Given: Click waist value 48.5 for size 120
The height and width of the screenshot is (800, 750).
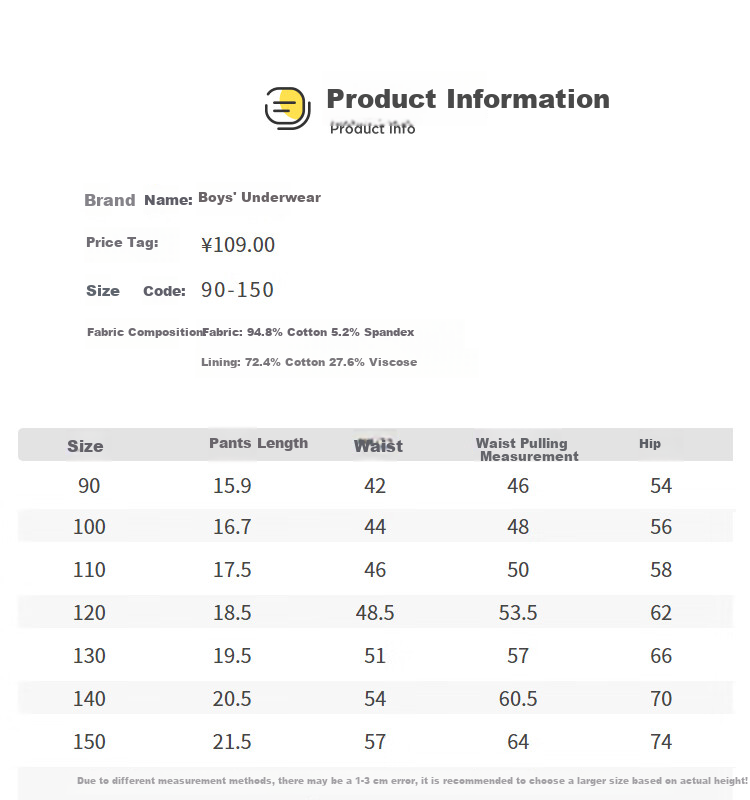Looking at the screenshot, I should [375, 613].
